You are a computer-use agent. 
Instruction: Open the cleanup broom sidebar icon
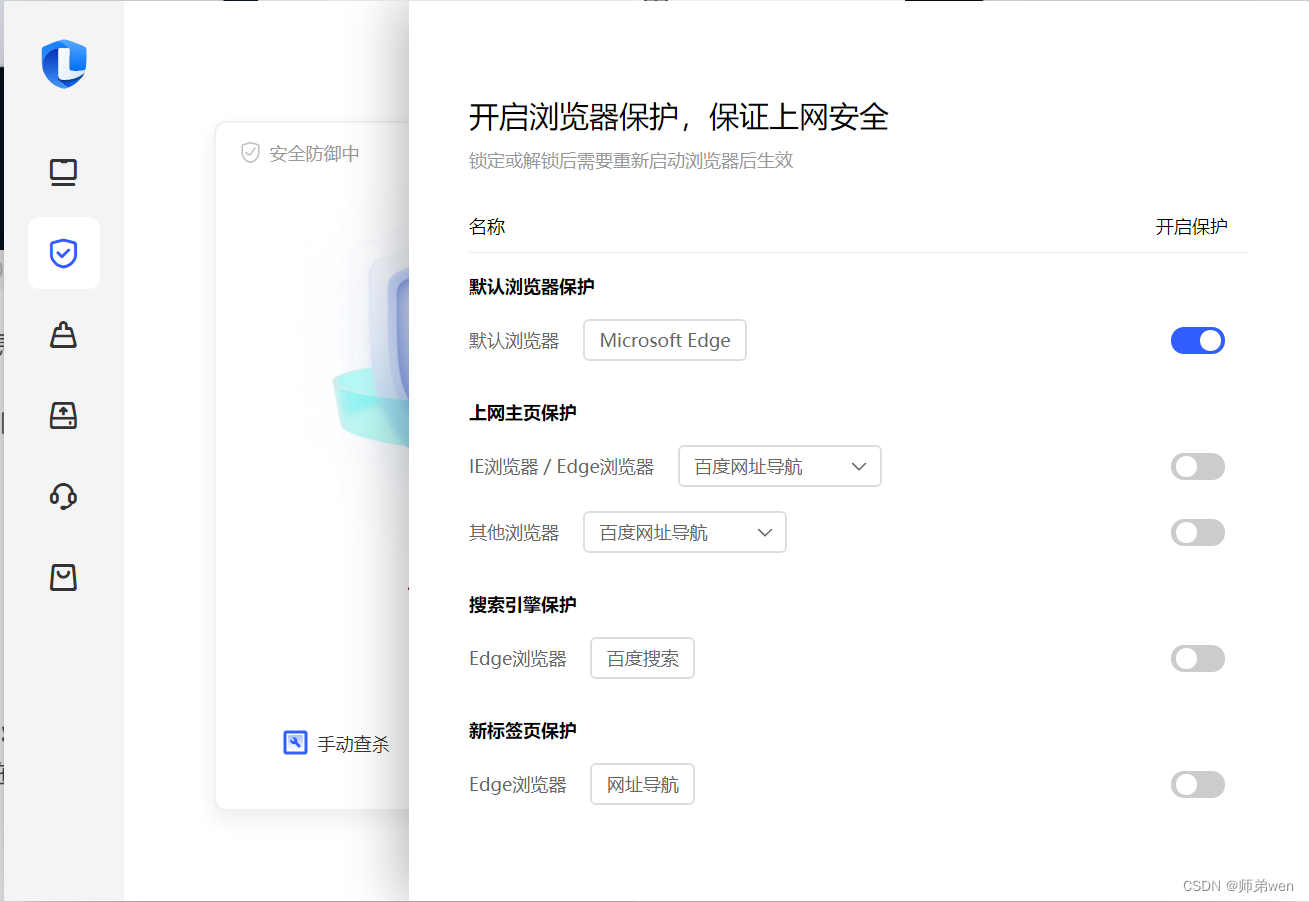click(x=64, y=335)
